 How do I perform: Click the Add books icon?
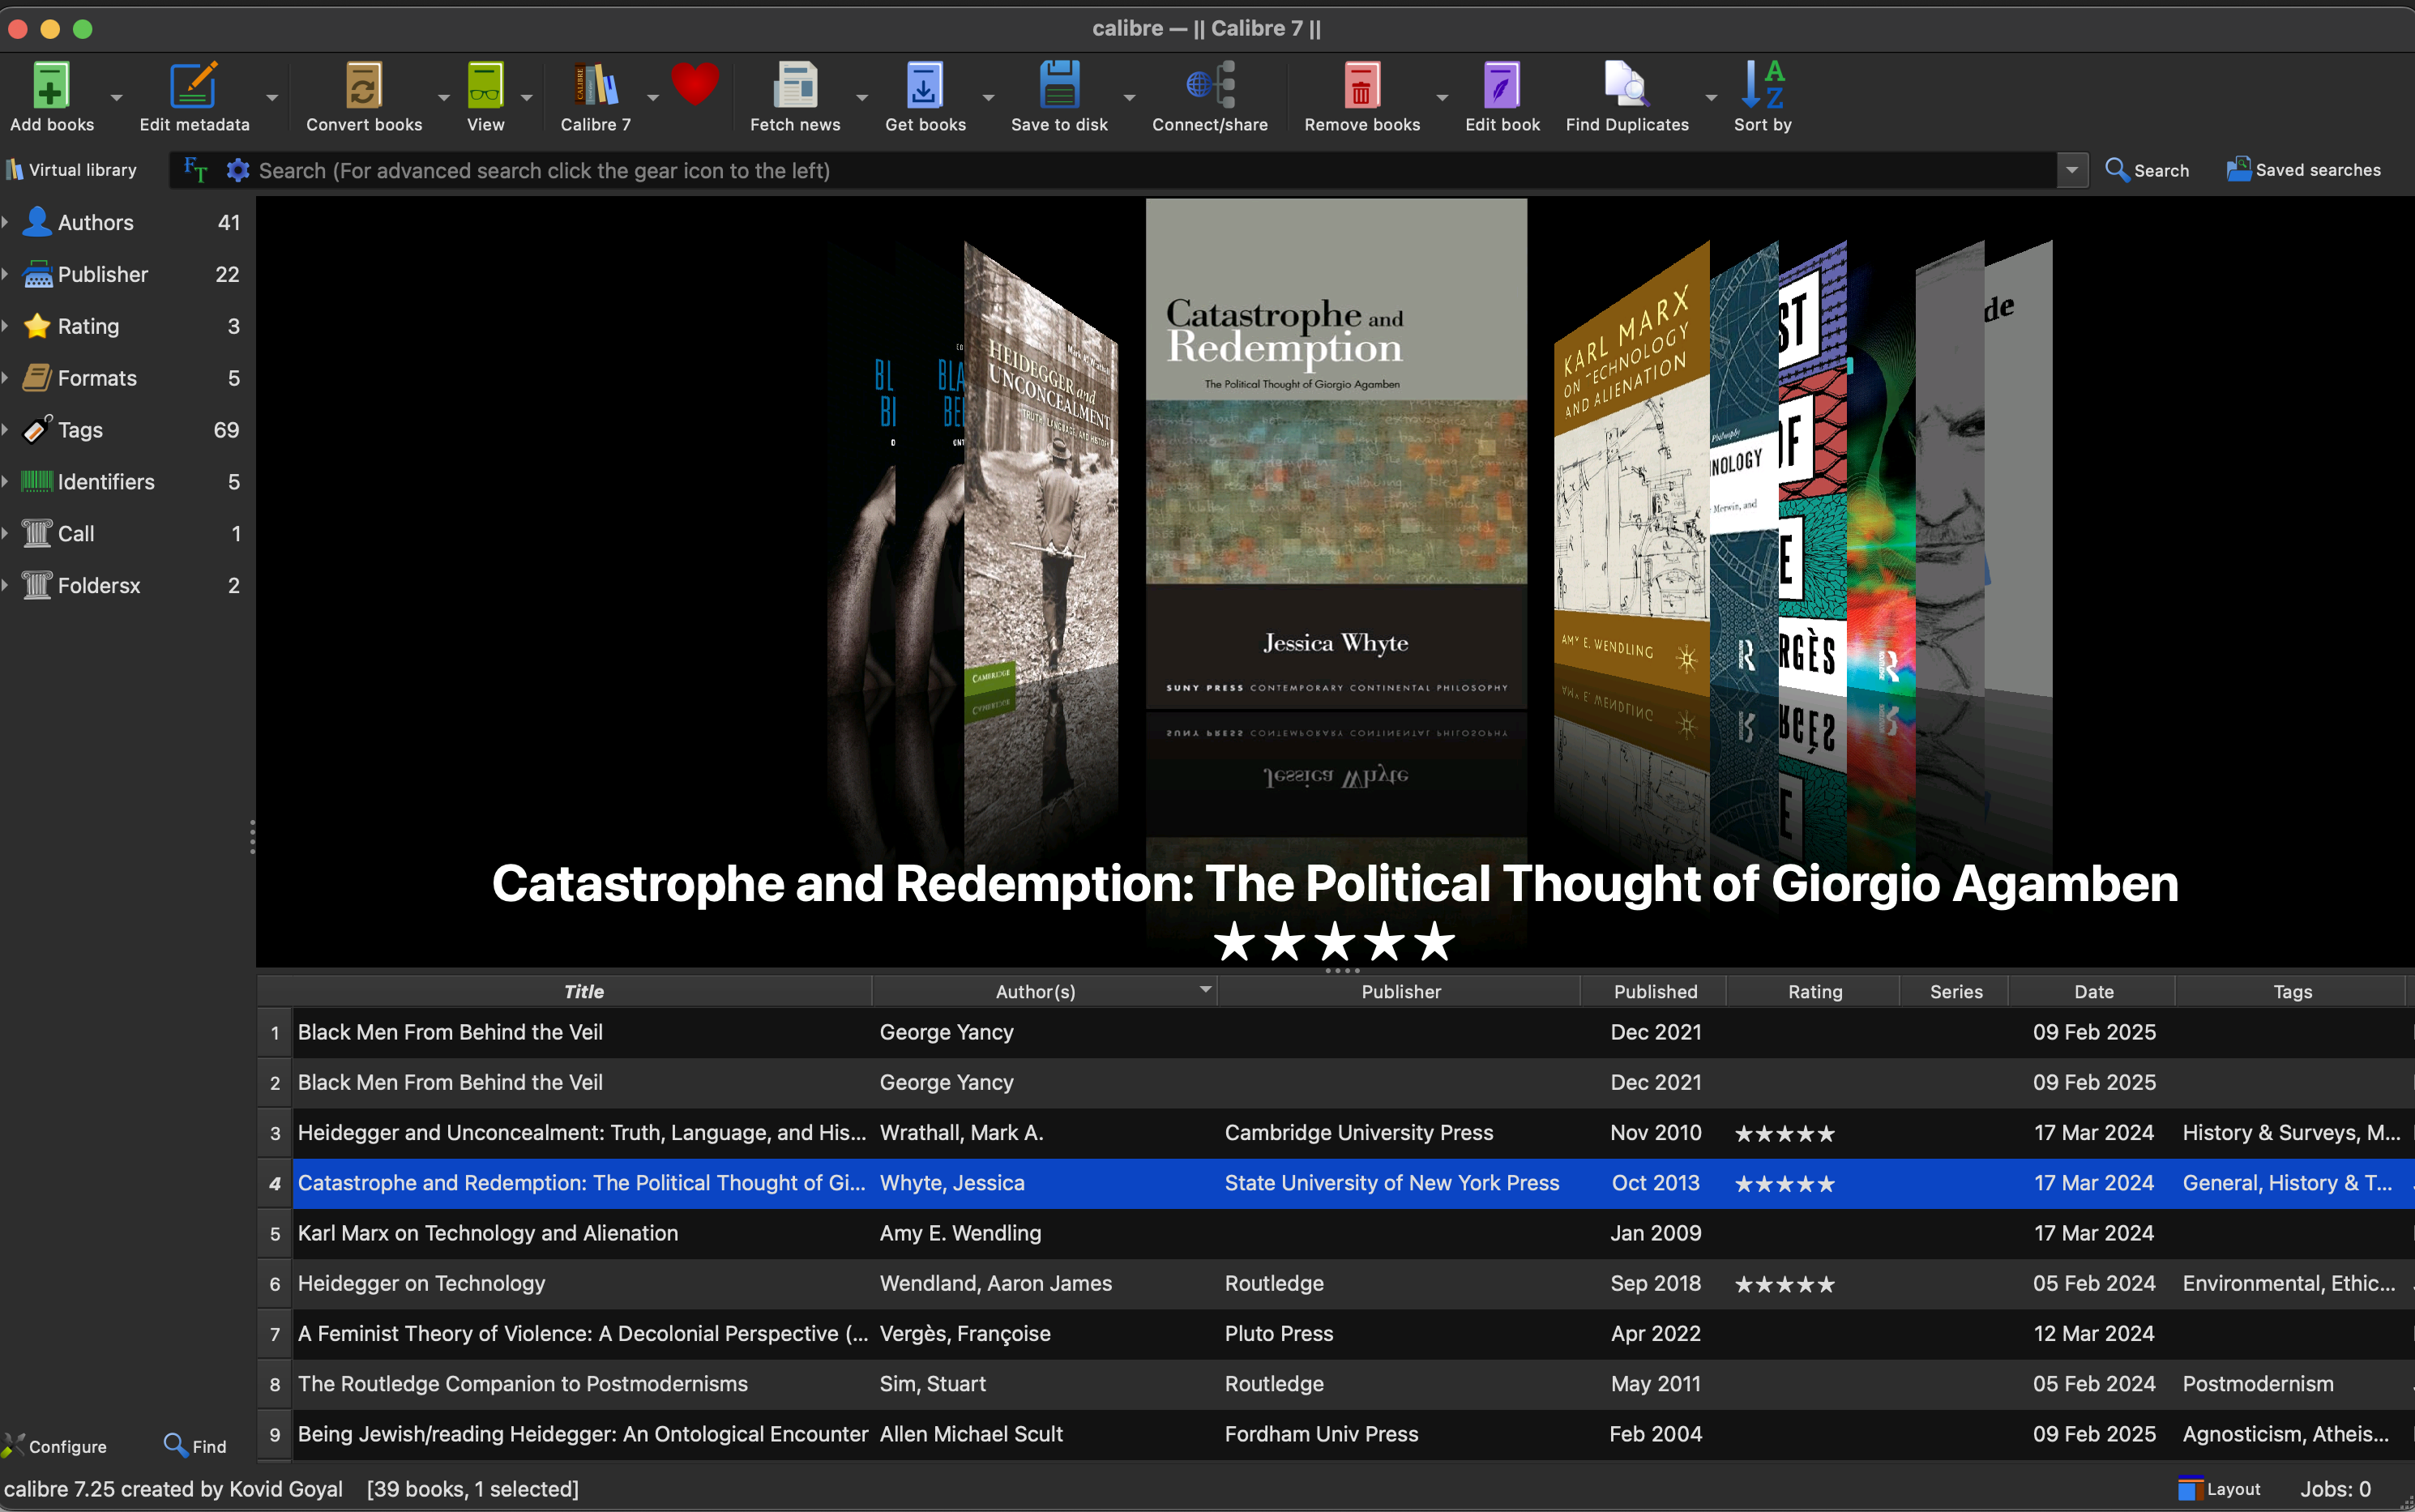51,86
